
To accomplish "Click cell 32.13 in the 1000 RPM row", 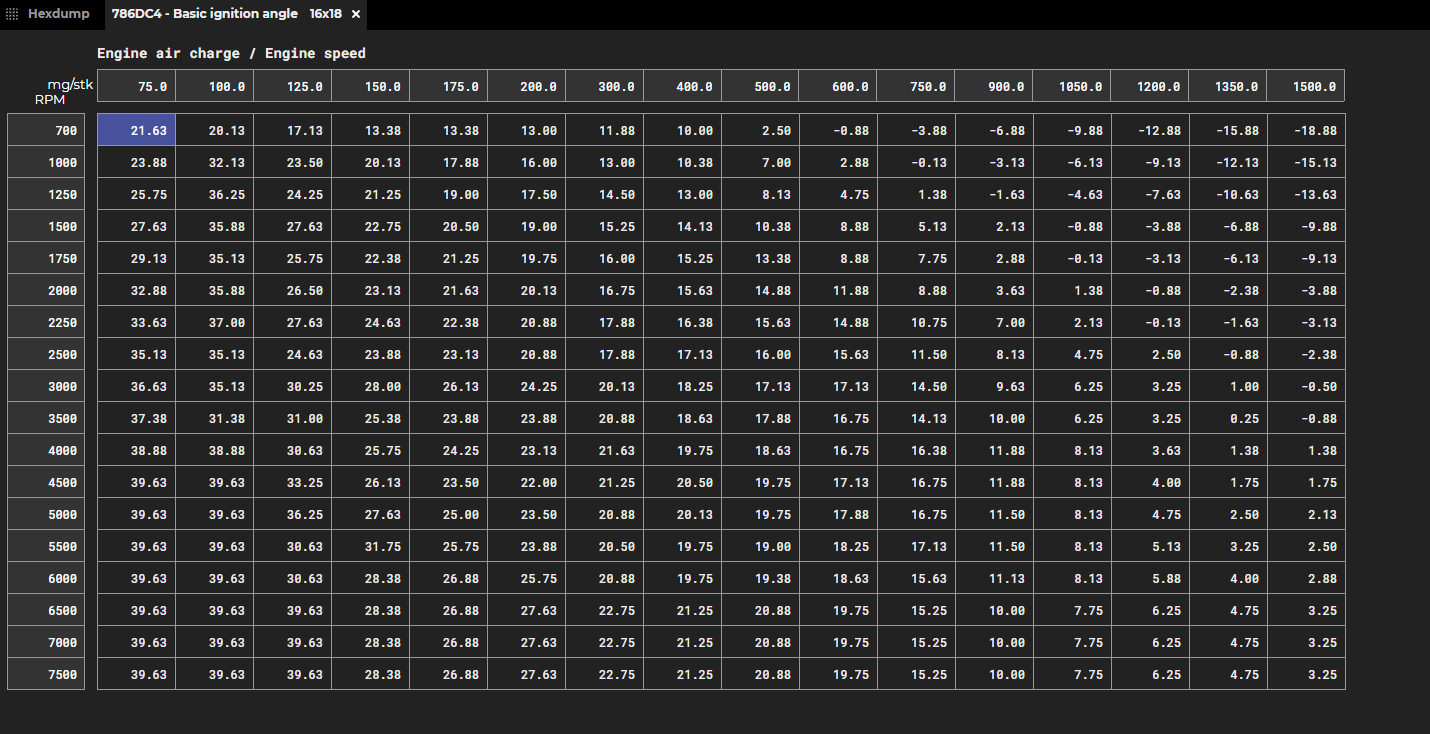I will pyautogui.click(x=214, y=162).
